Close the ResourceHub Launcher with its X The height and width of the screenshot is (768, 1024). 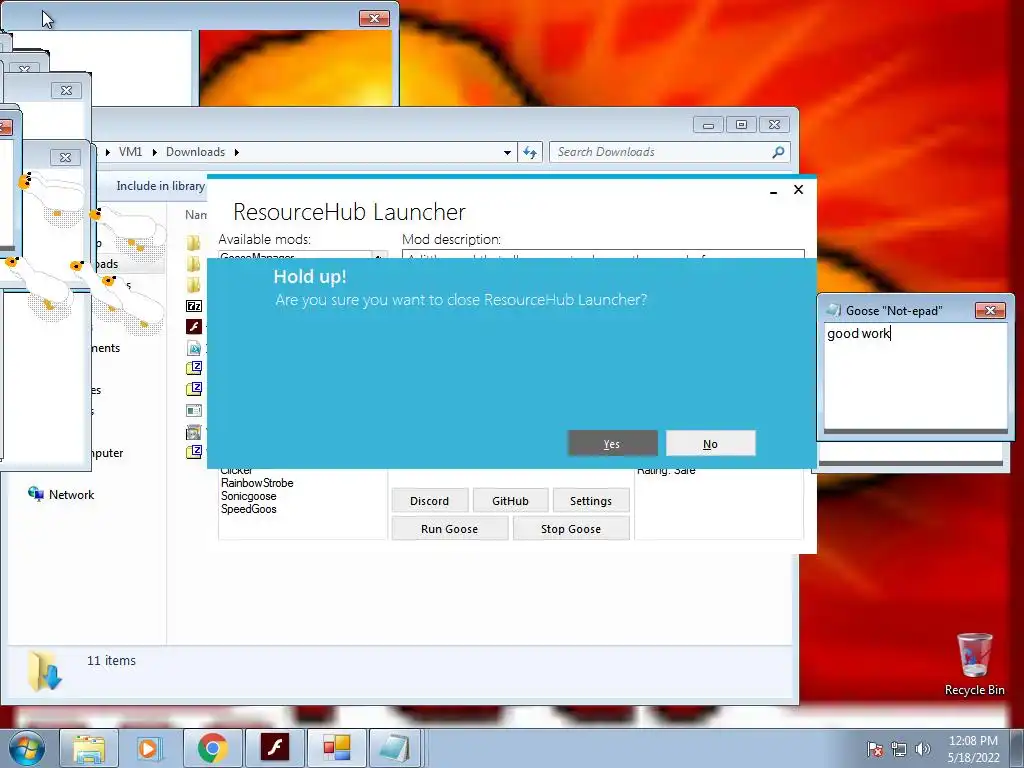pos(798,189)
